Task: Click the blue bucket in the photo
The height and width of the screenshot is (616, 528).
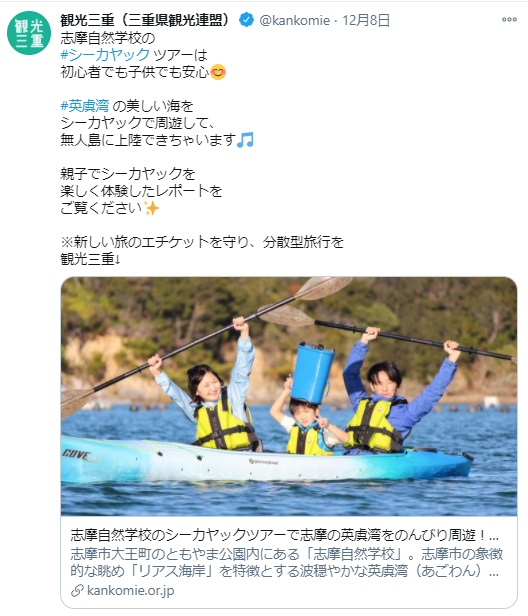Action: pyautogui.click(x=313, y=373)
